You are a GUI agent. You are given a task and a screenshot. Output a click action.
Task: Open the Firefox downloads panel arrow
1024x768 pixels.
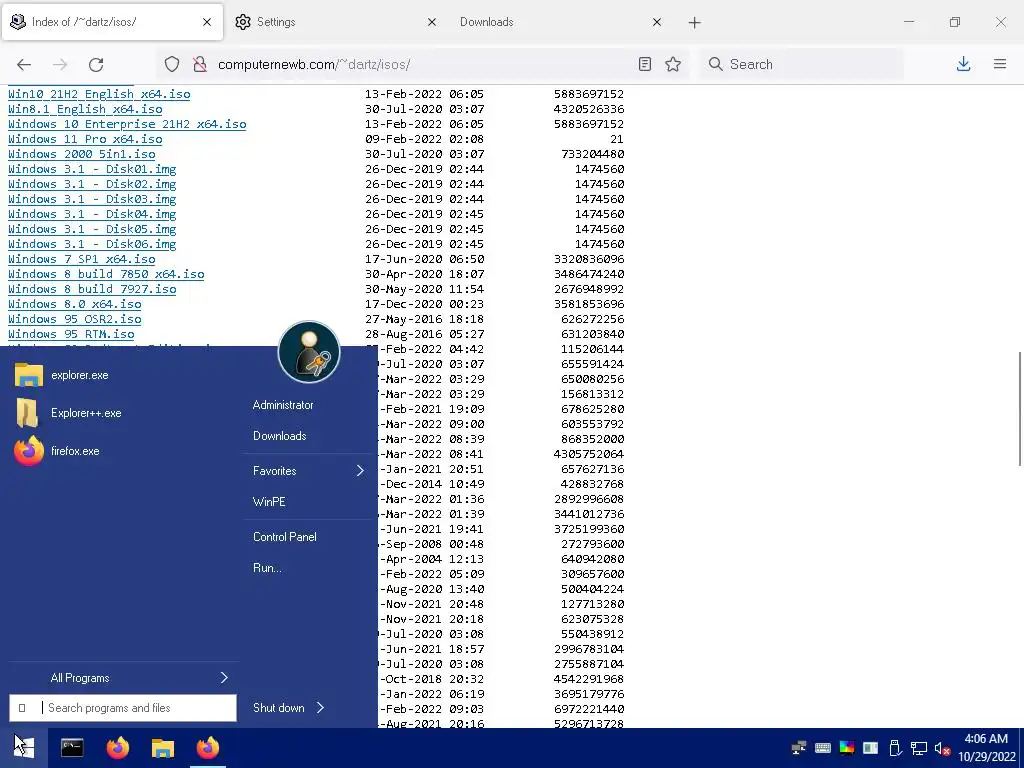coord(963,64)
